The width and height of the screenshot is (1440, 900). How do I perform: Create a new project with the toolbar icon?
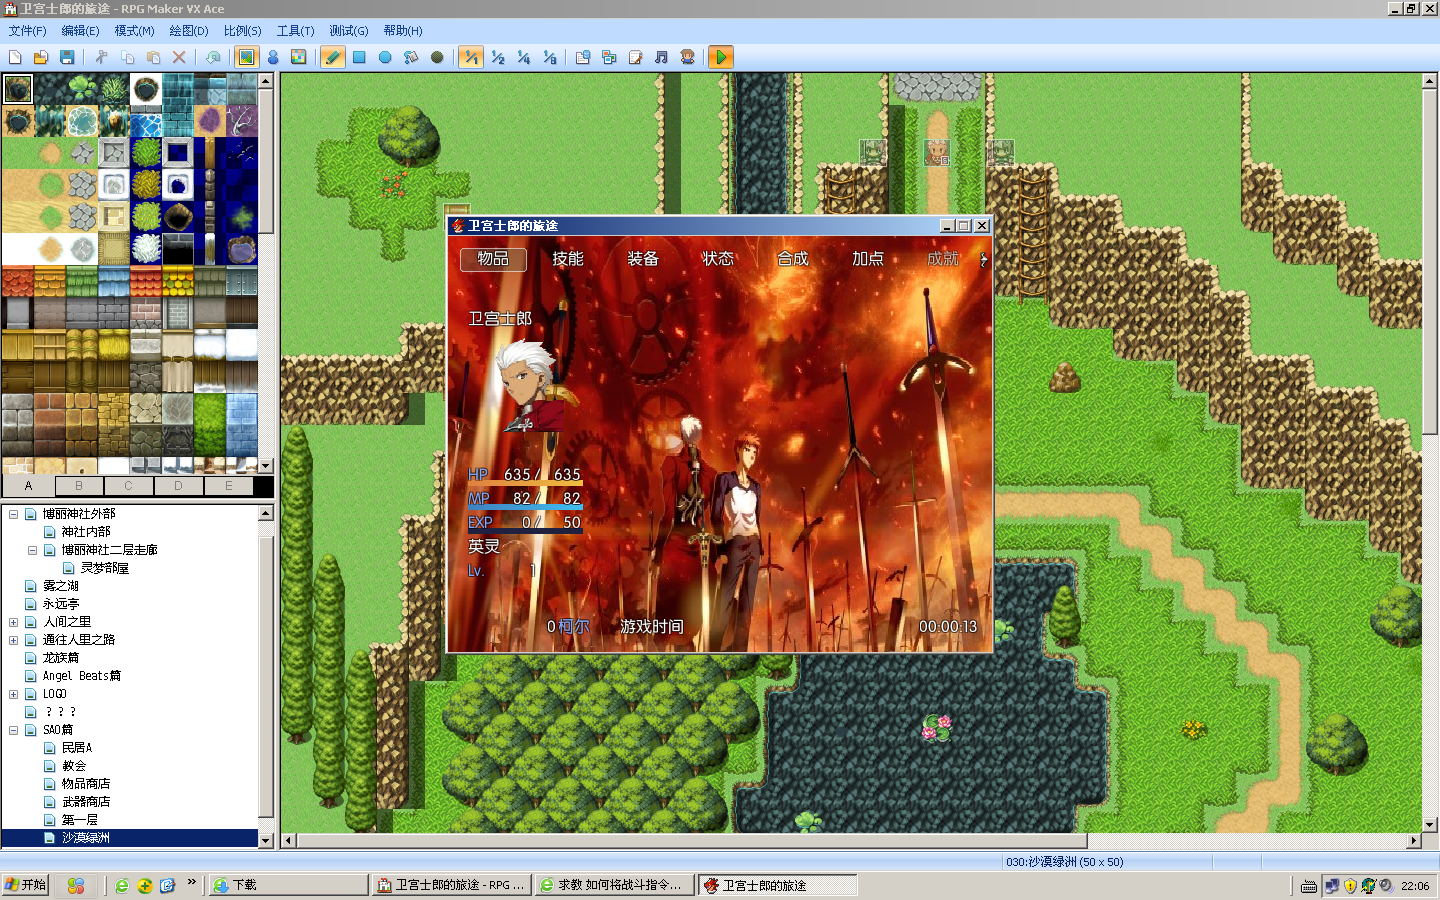(x=15, y=57)
